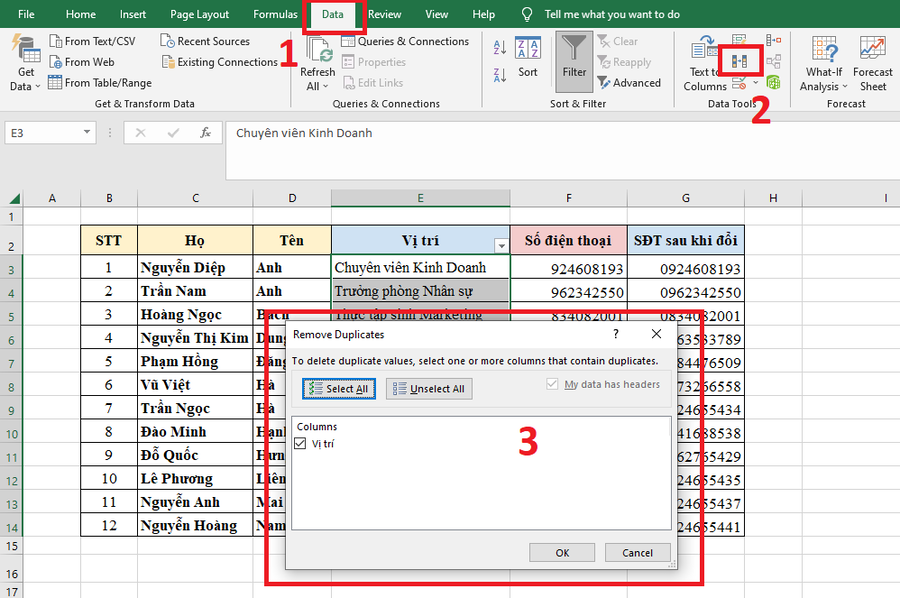Click the Refresh All icon

click(317, 50)
